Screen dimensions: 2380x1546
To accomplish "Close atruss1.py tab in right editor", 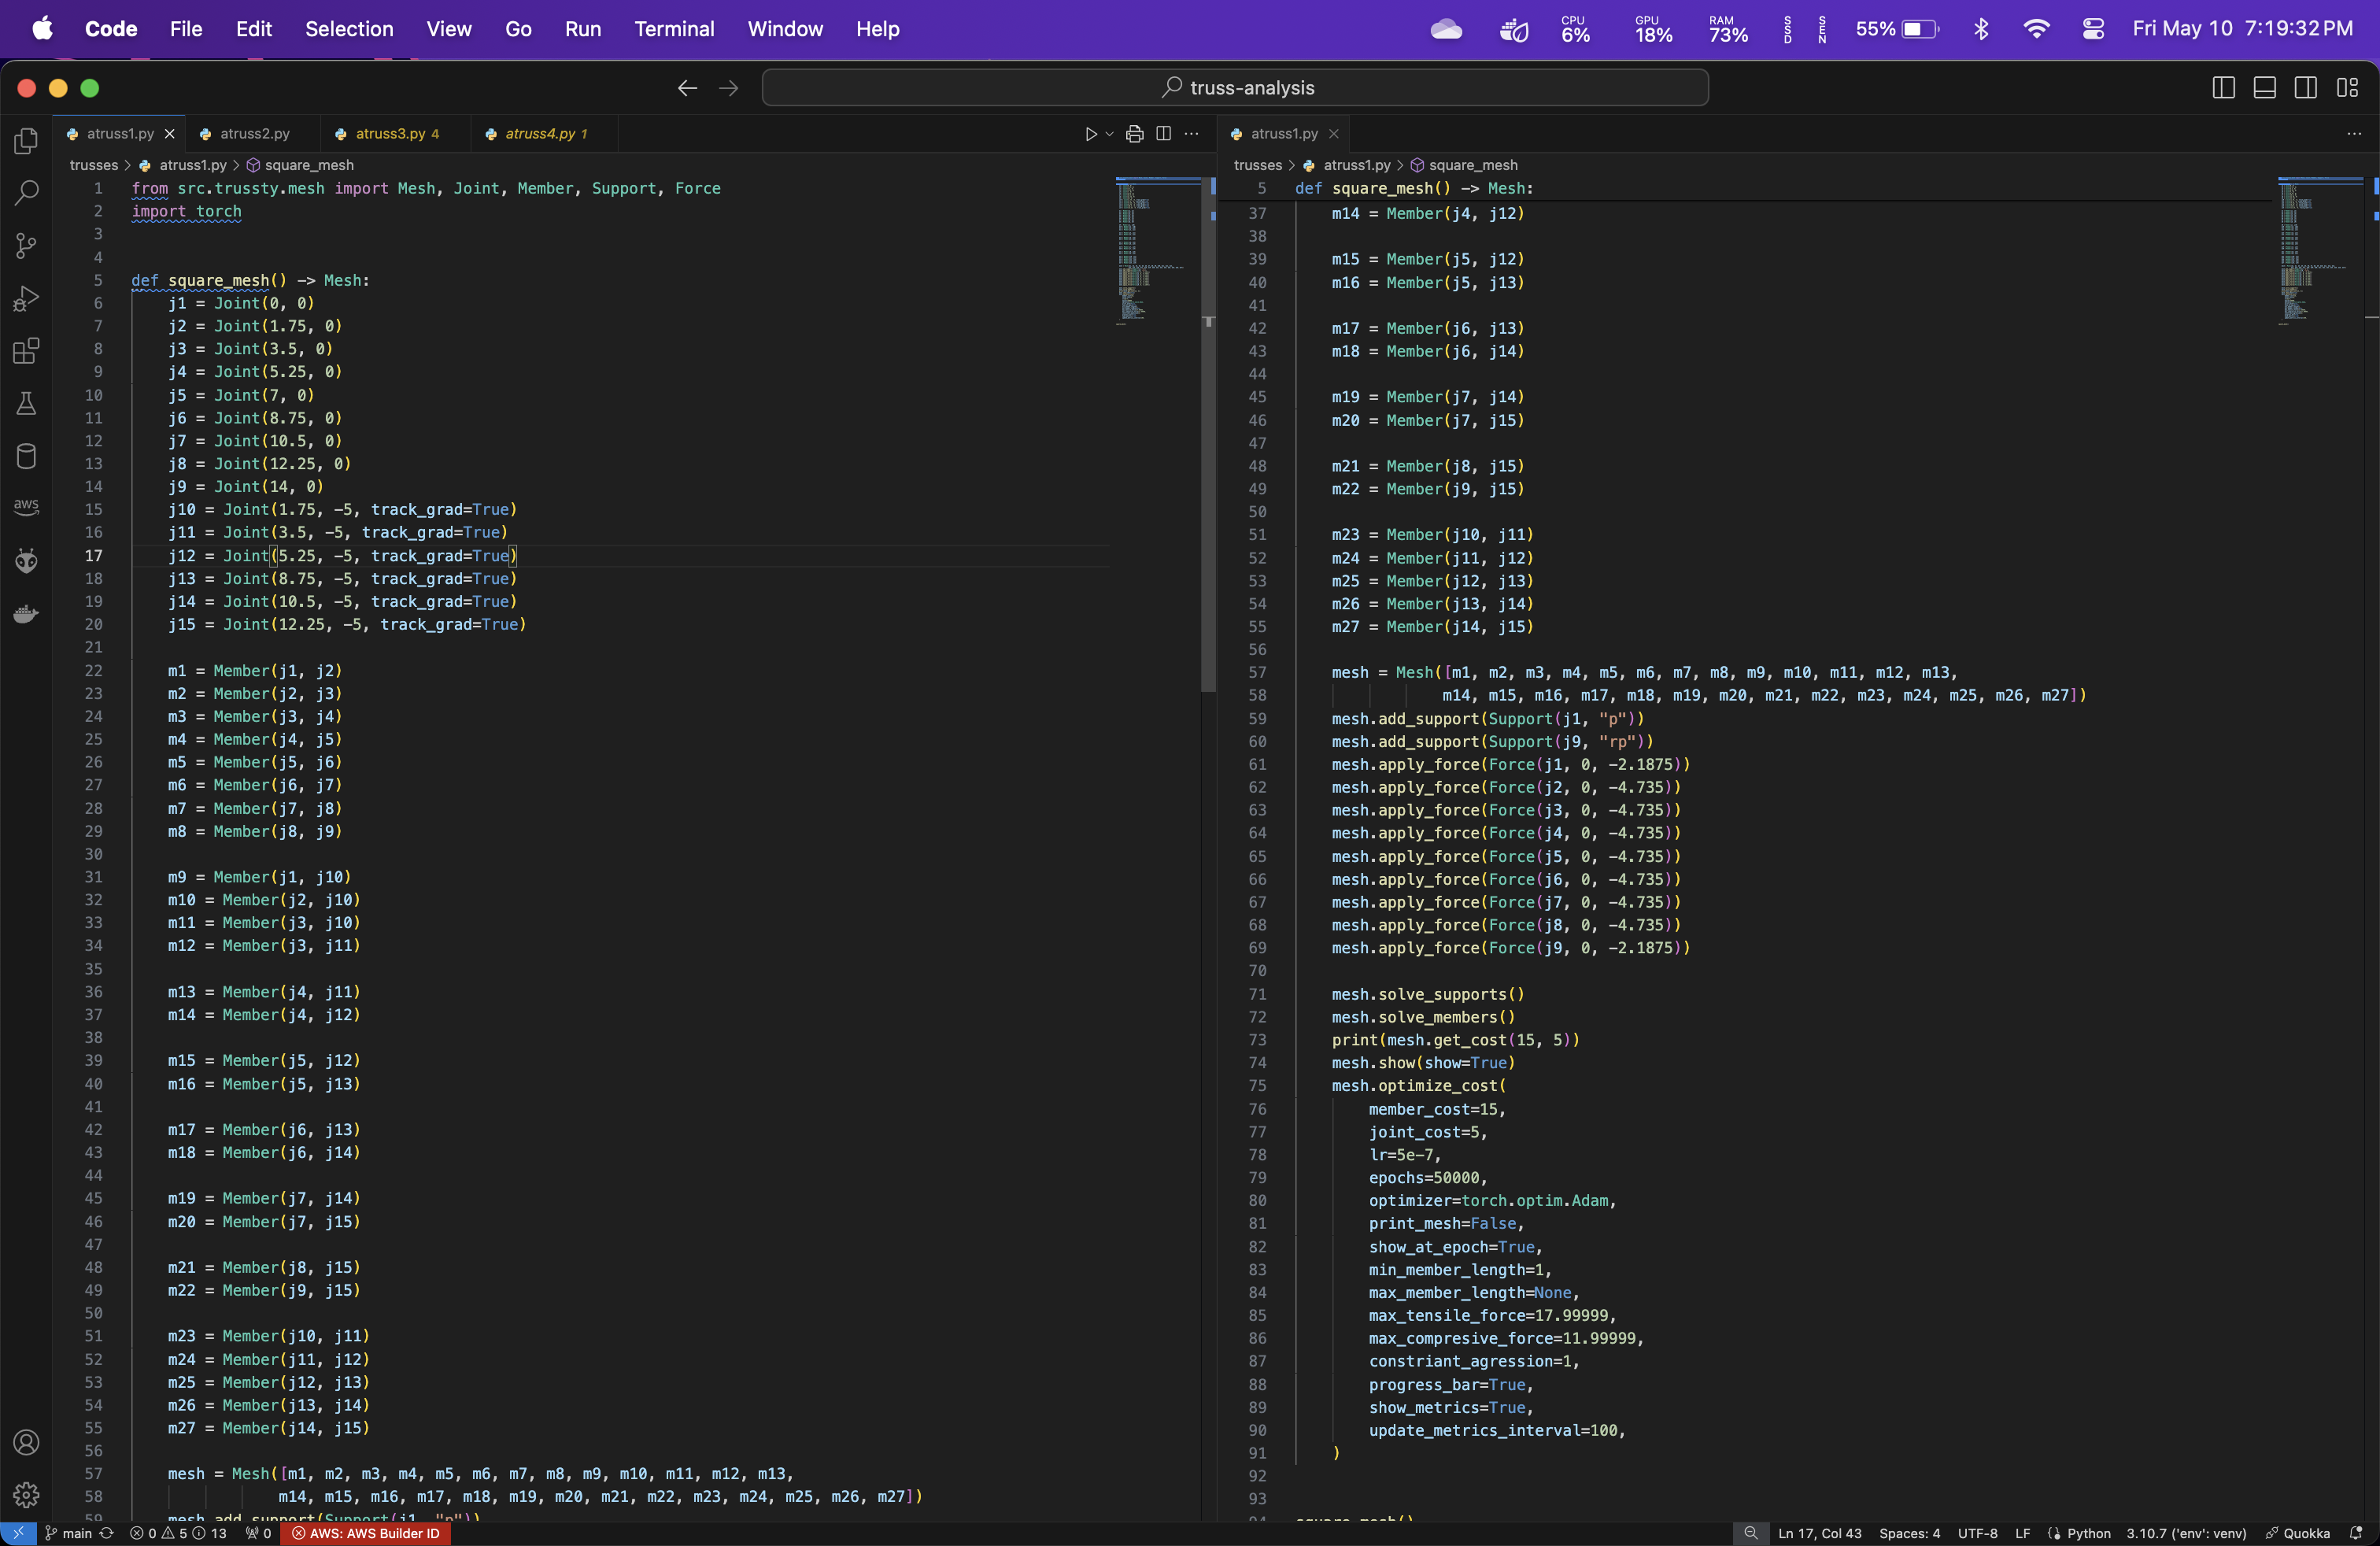I will (x=1333, y=134).
